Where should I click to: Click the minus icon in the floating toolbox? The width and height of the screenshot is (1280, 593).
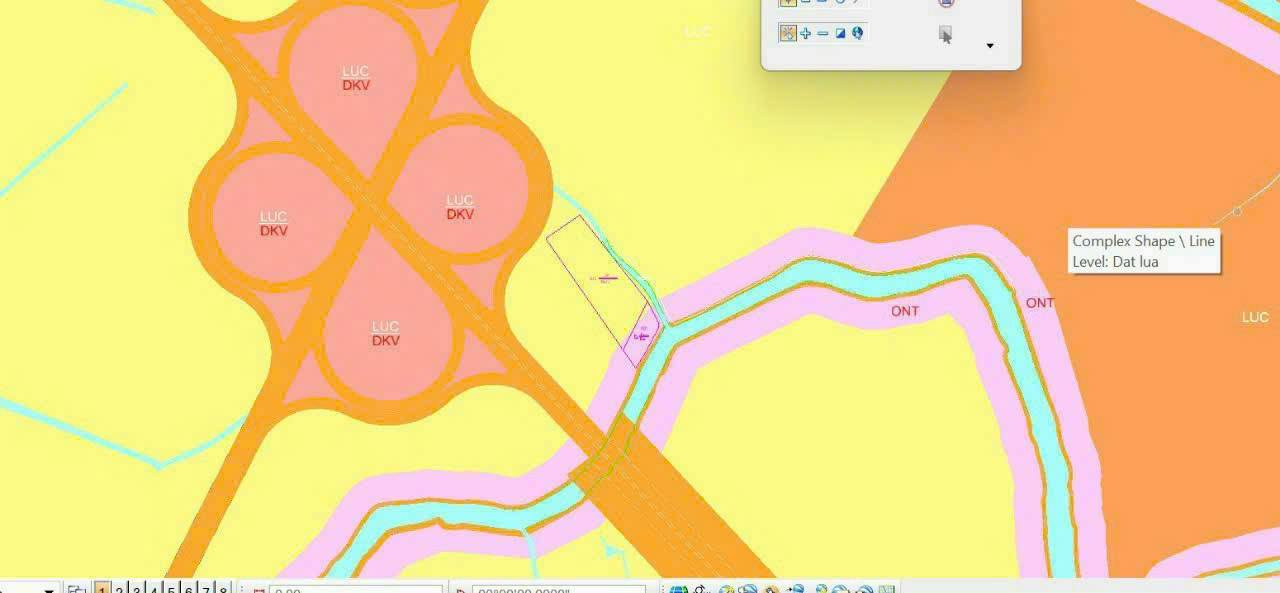[823, 33]
